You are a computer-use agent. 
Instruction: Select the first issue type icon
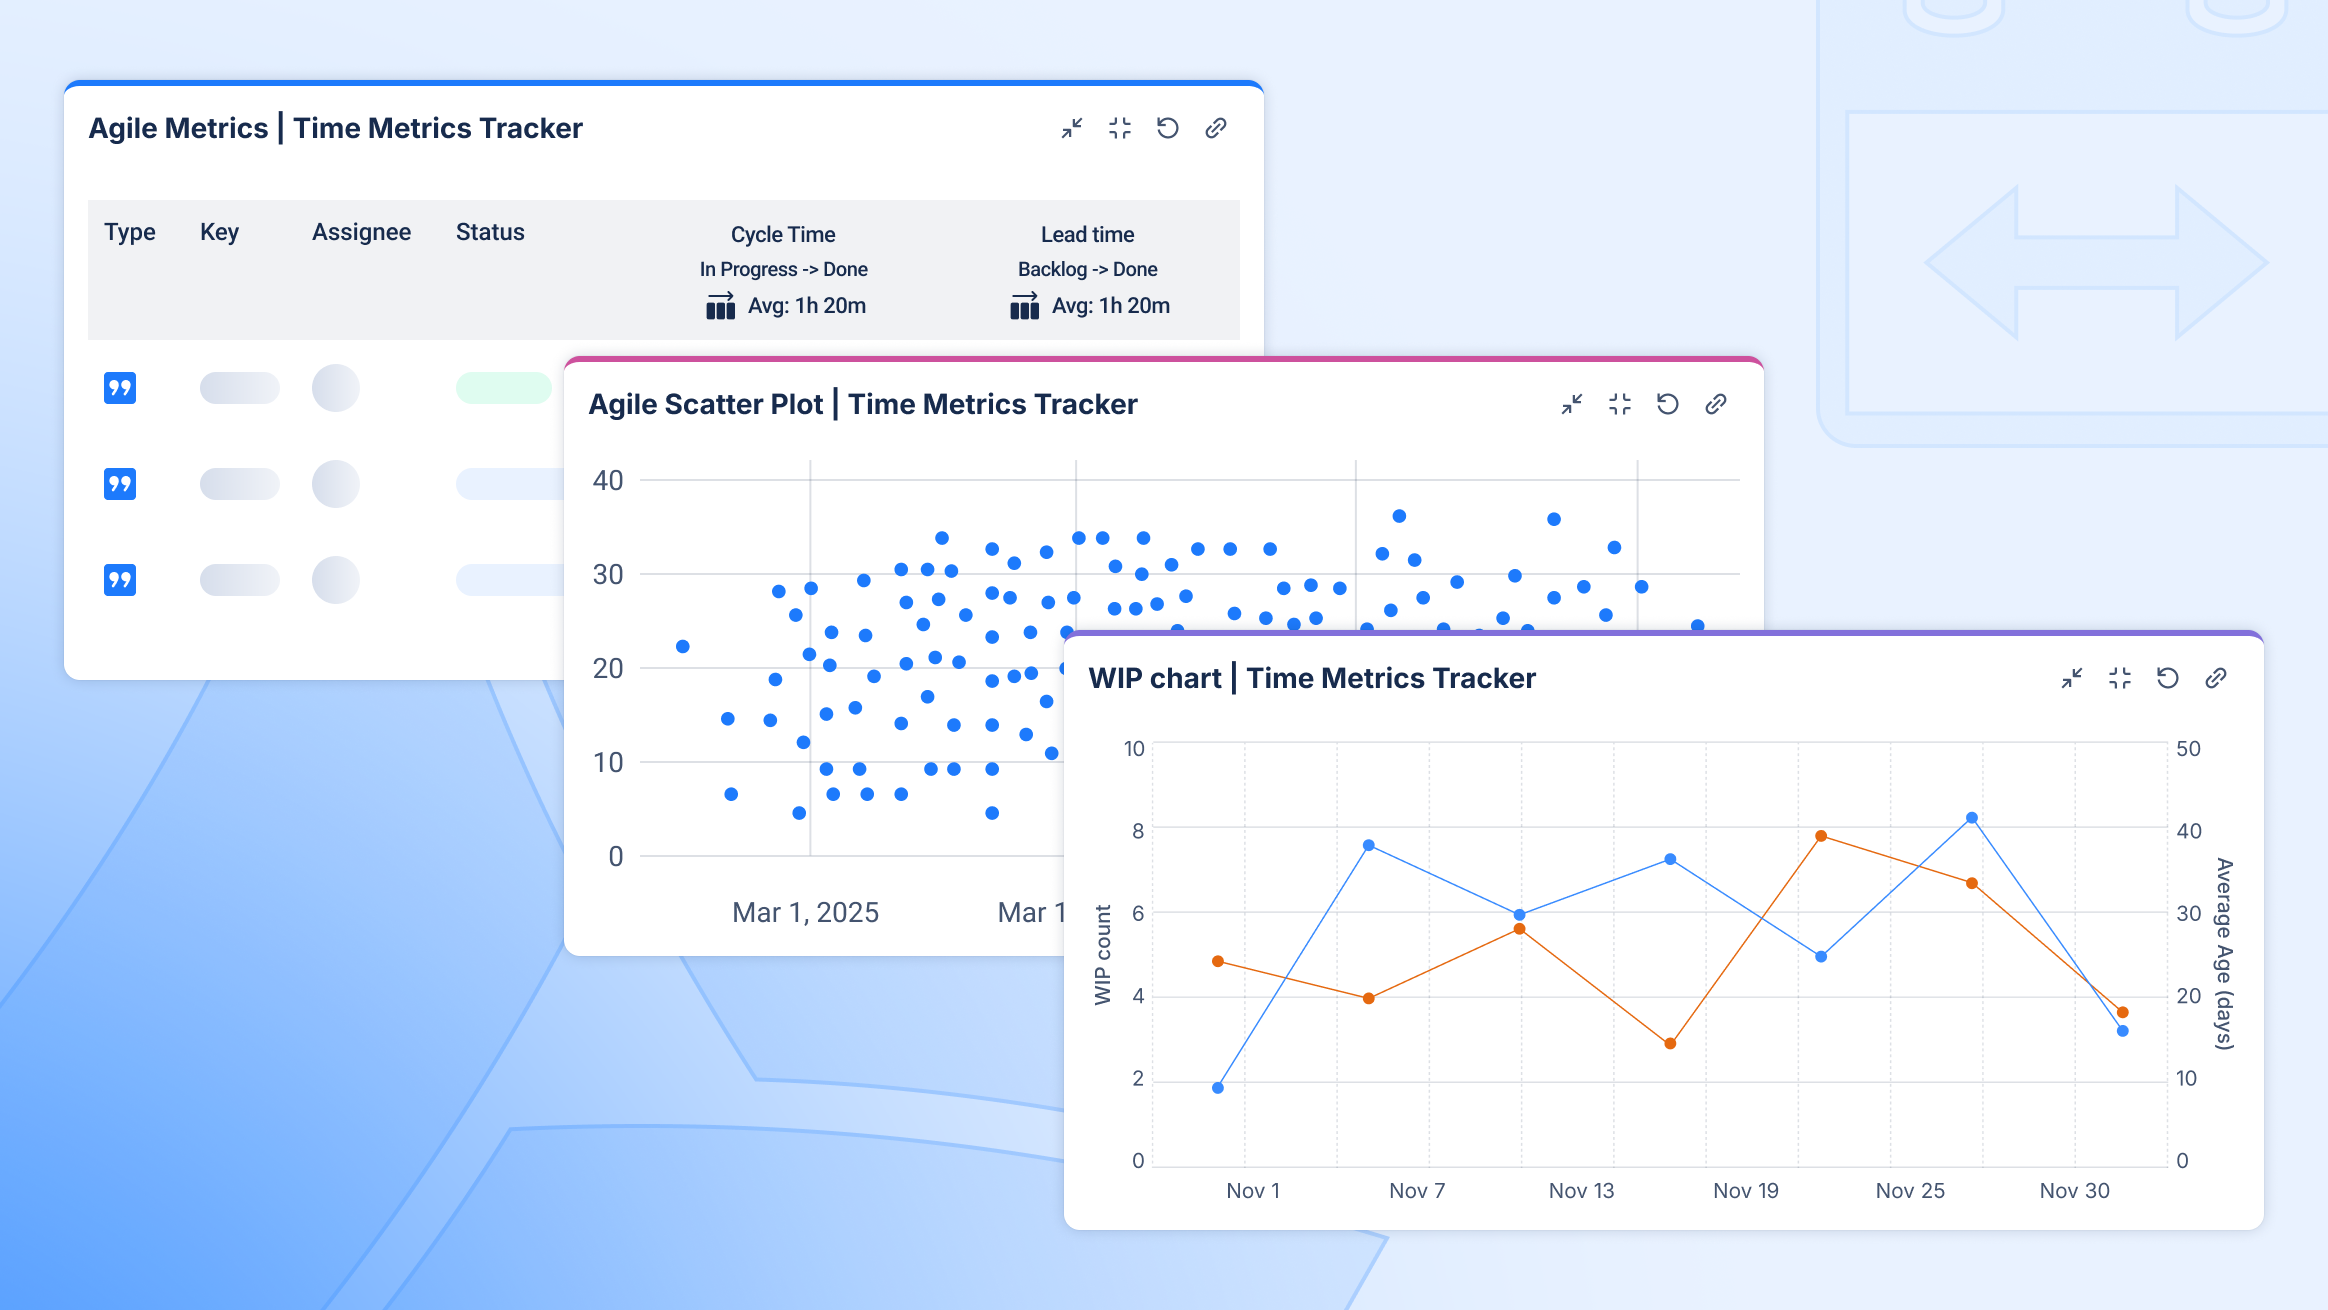click(x=120, y=388)
